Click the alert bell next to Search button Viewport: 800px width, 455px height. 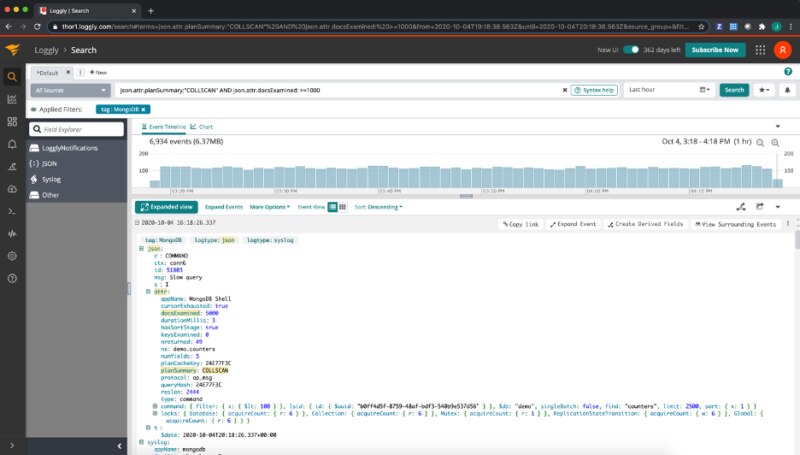click(787, 90)
